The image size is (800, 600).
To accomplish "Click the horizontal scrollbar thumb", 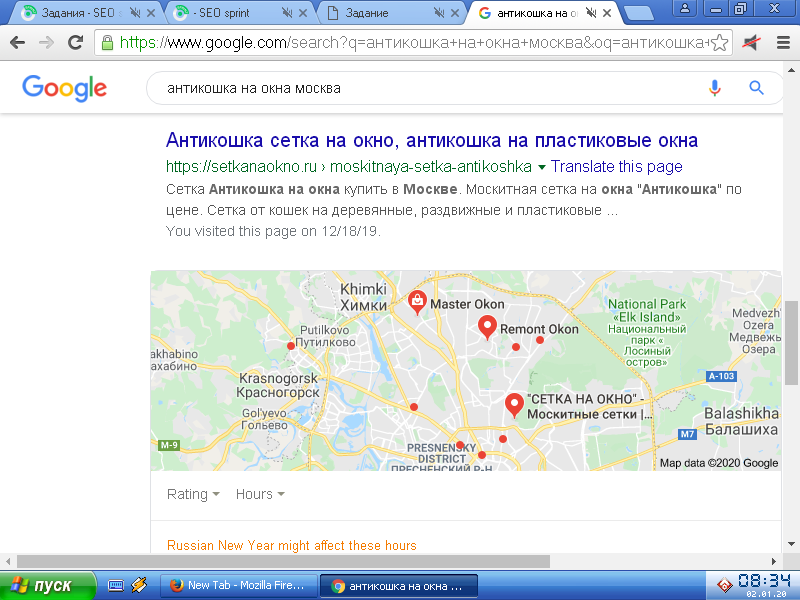I will point(283,561).
